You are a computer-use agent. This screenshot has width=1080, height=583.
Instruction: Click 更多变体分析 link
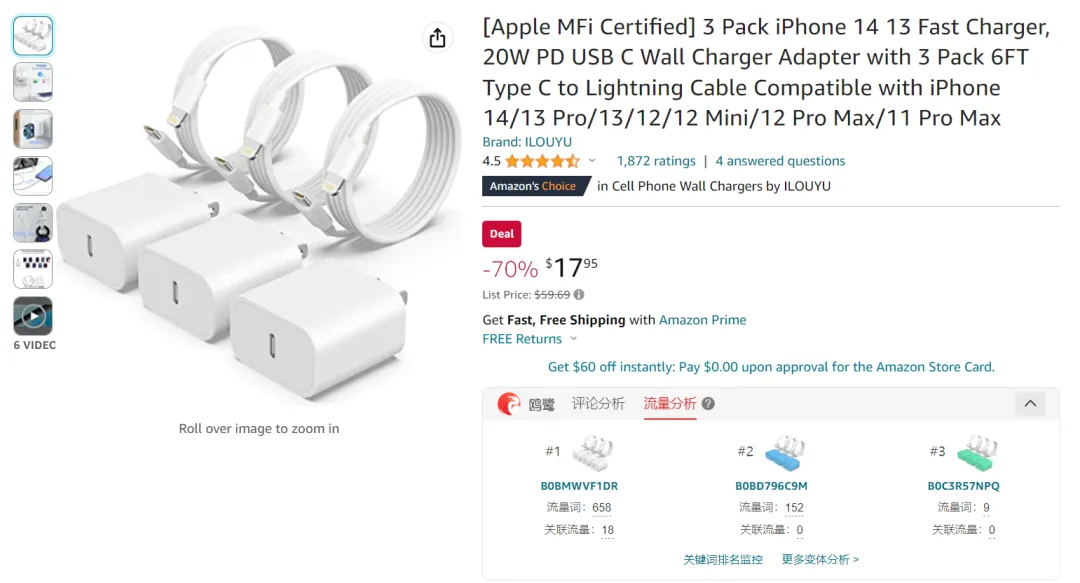820,560
